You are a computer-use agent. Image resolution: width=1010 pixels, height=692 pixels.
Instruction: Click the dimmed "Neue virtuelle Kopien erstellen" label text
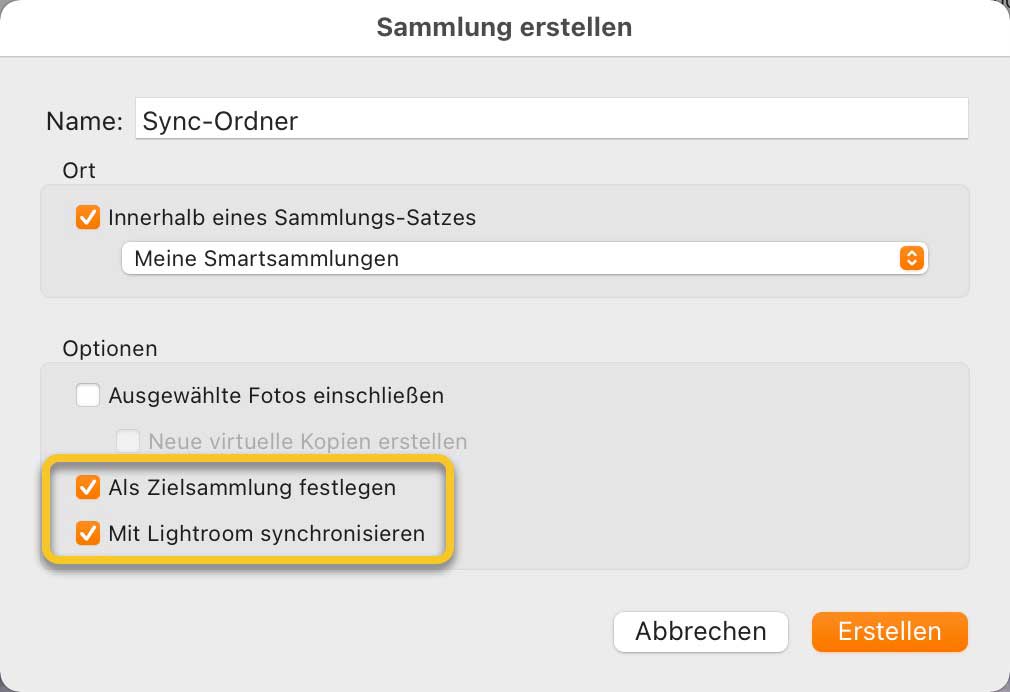click(x=308, y=441)
